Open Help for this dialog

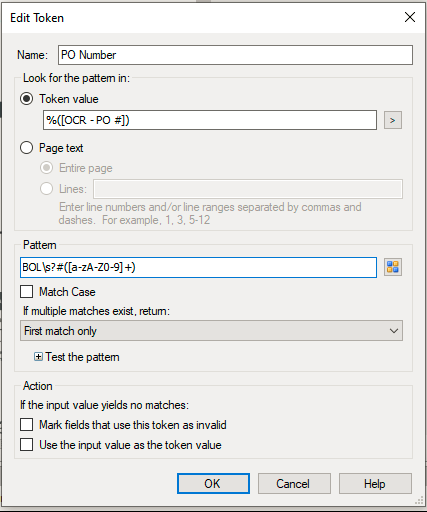[x=375, y=484]
